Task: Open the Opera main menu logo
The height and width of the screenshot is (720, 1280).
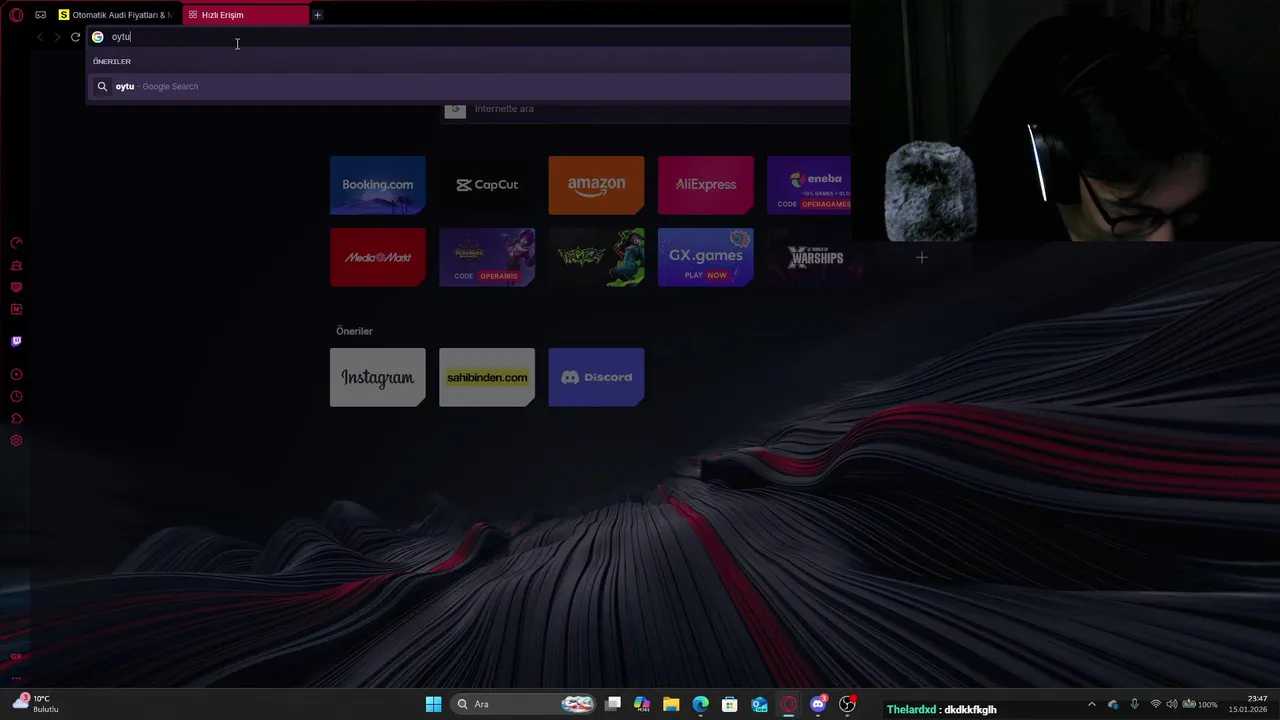Action: click(x=16, y=15)
